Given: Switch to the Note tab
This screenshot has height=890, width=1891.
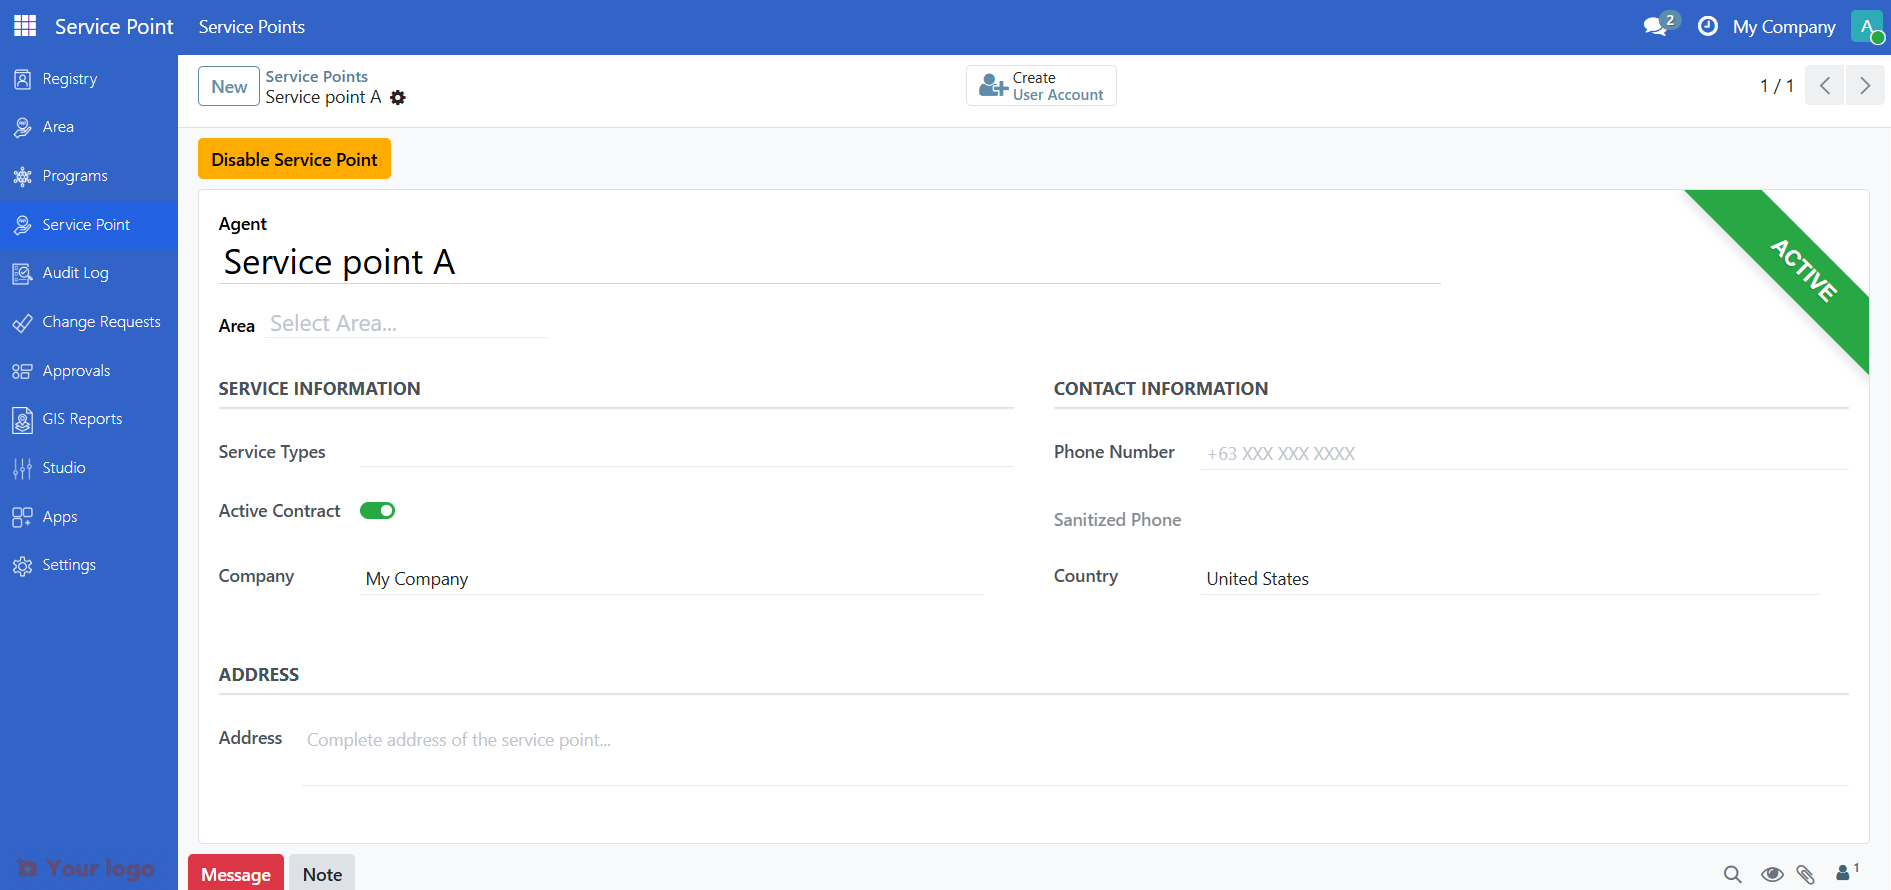Looking at the screenshot, I should point(322,874).
